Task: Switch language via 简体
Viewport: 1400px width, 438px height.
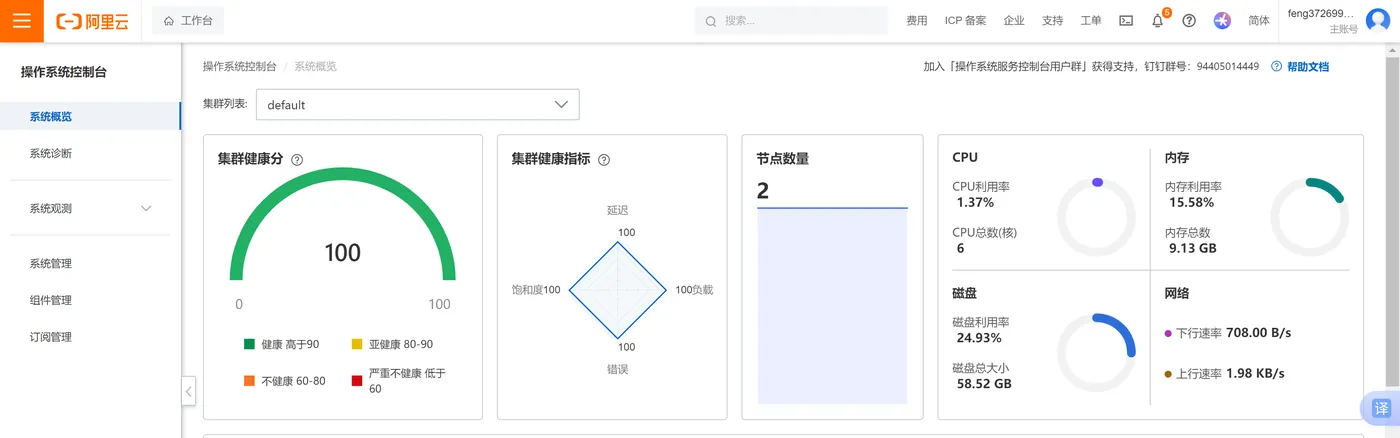Action: click(1259, 20)
